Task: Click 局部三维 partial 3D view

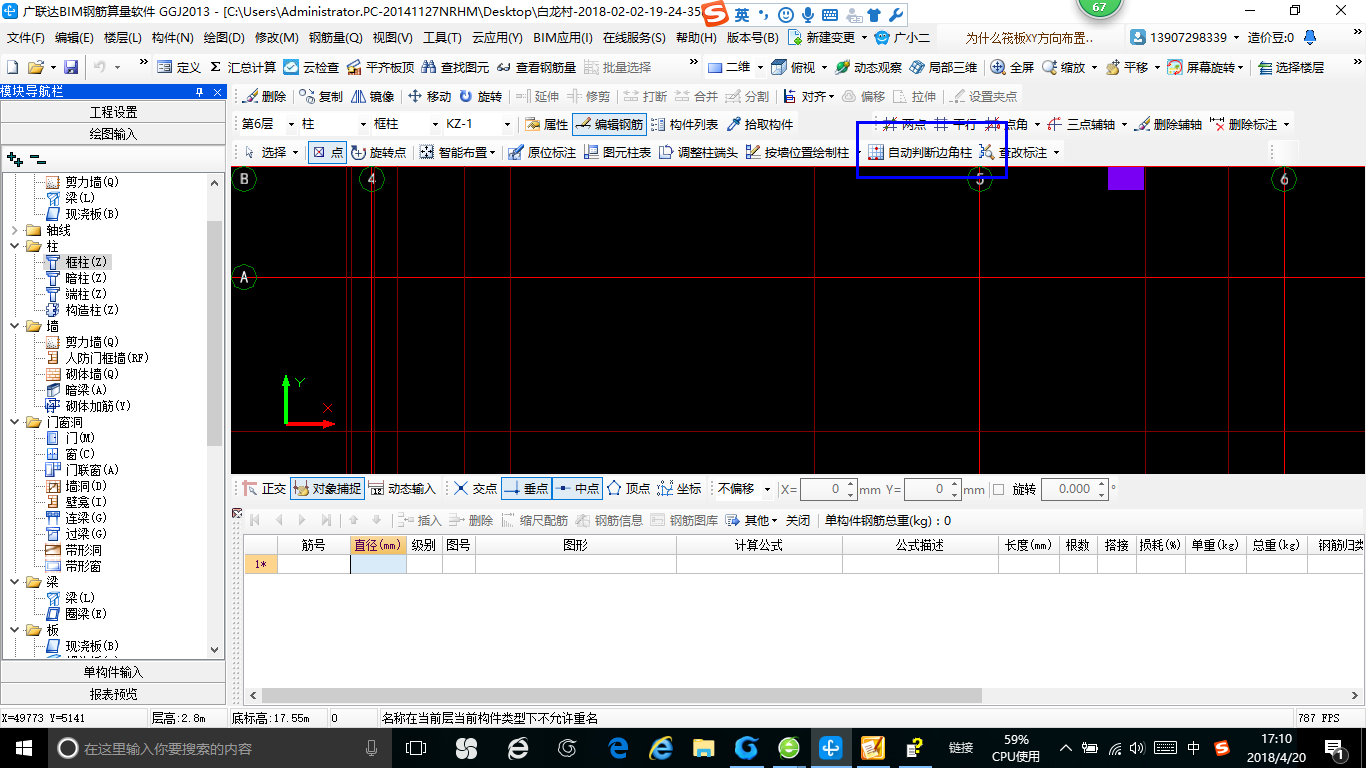Action: pyautogui.click(x=942, y=67)
